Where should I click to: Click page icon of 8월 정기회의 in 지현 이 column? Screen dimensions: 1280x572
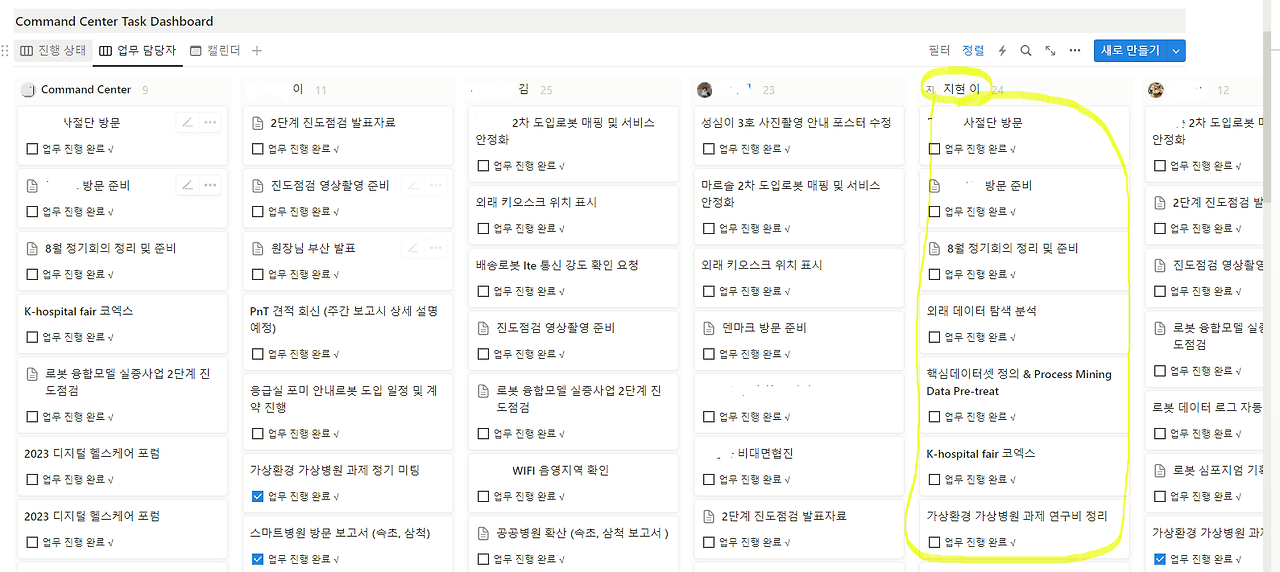(935, 248)
